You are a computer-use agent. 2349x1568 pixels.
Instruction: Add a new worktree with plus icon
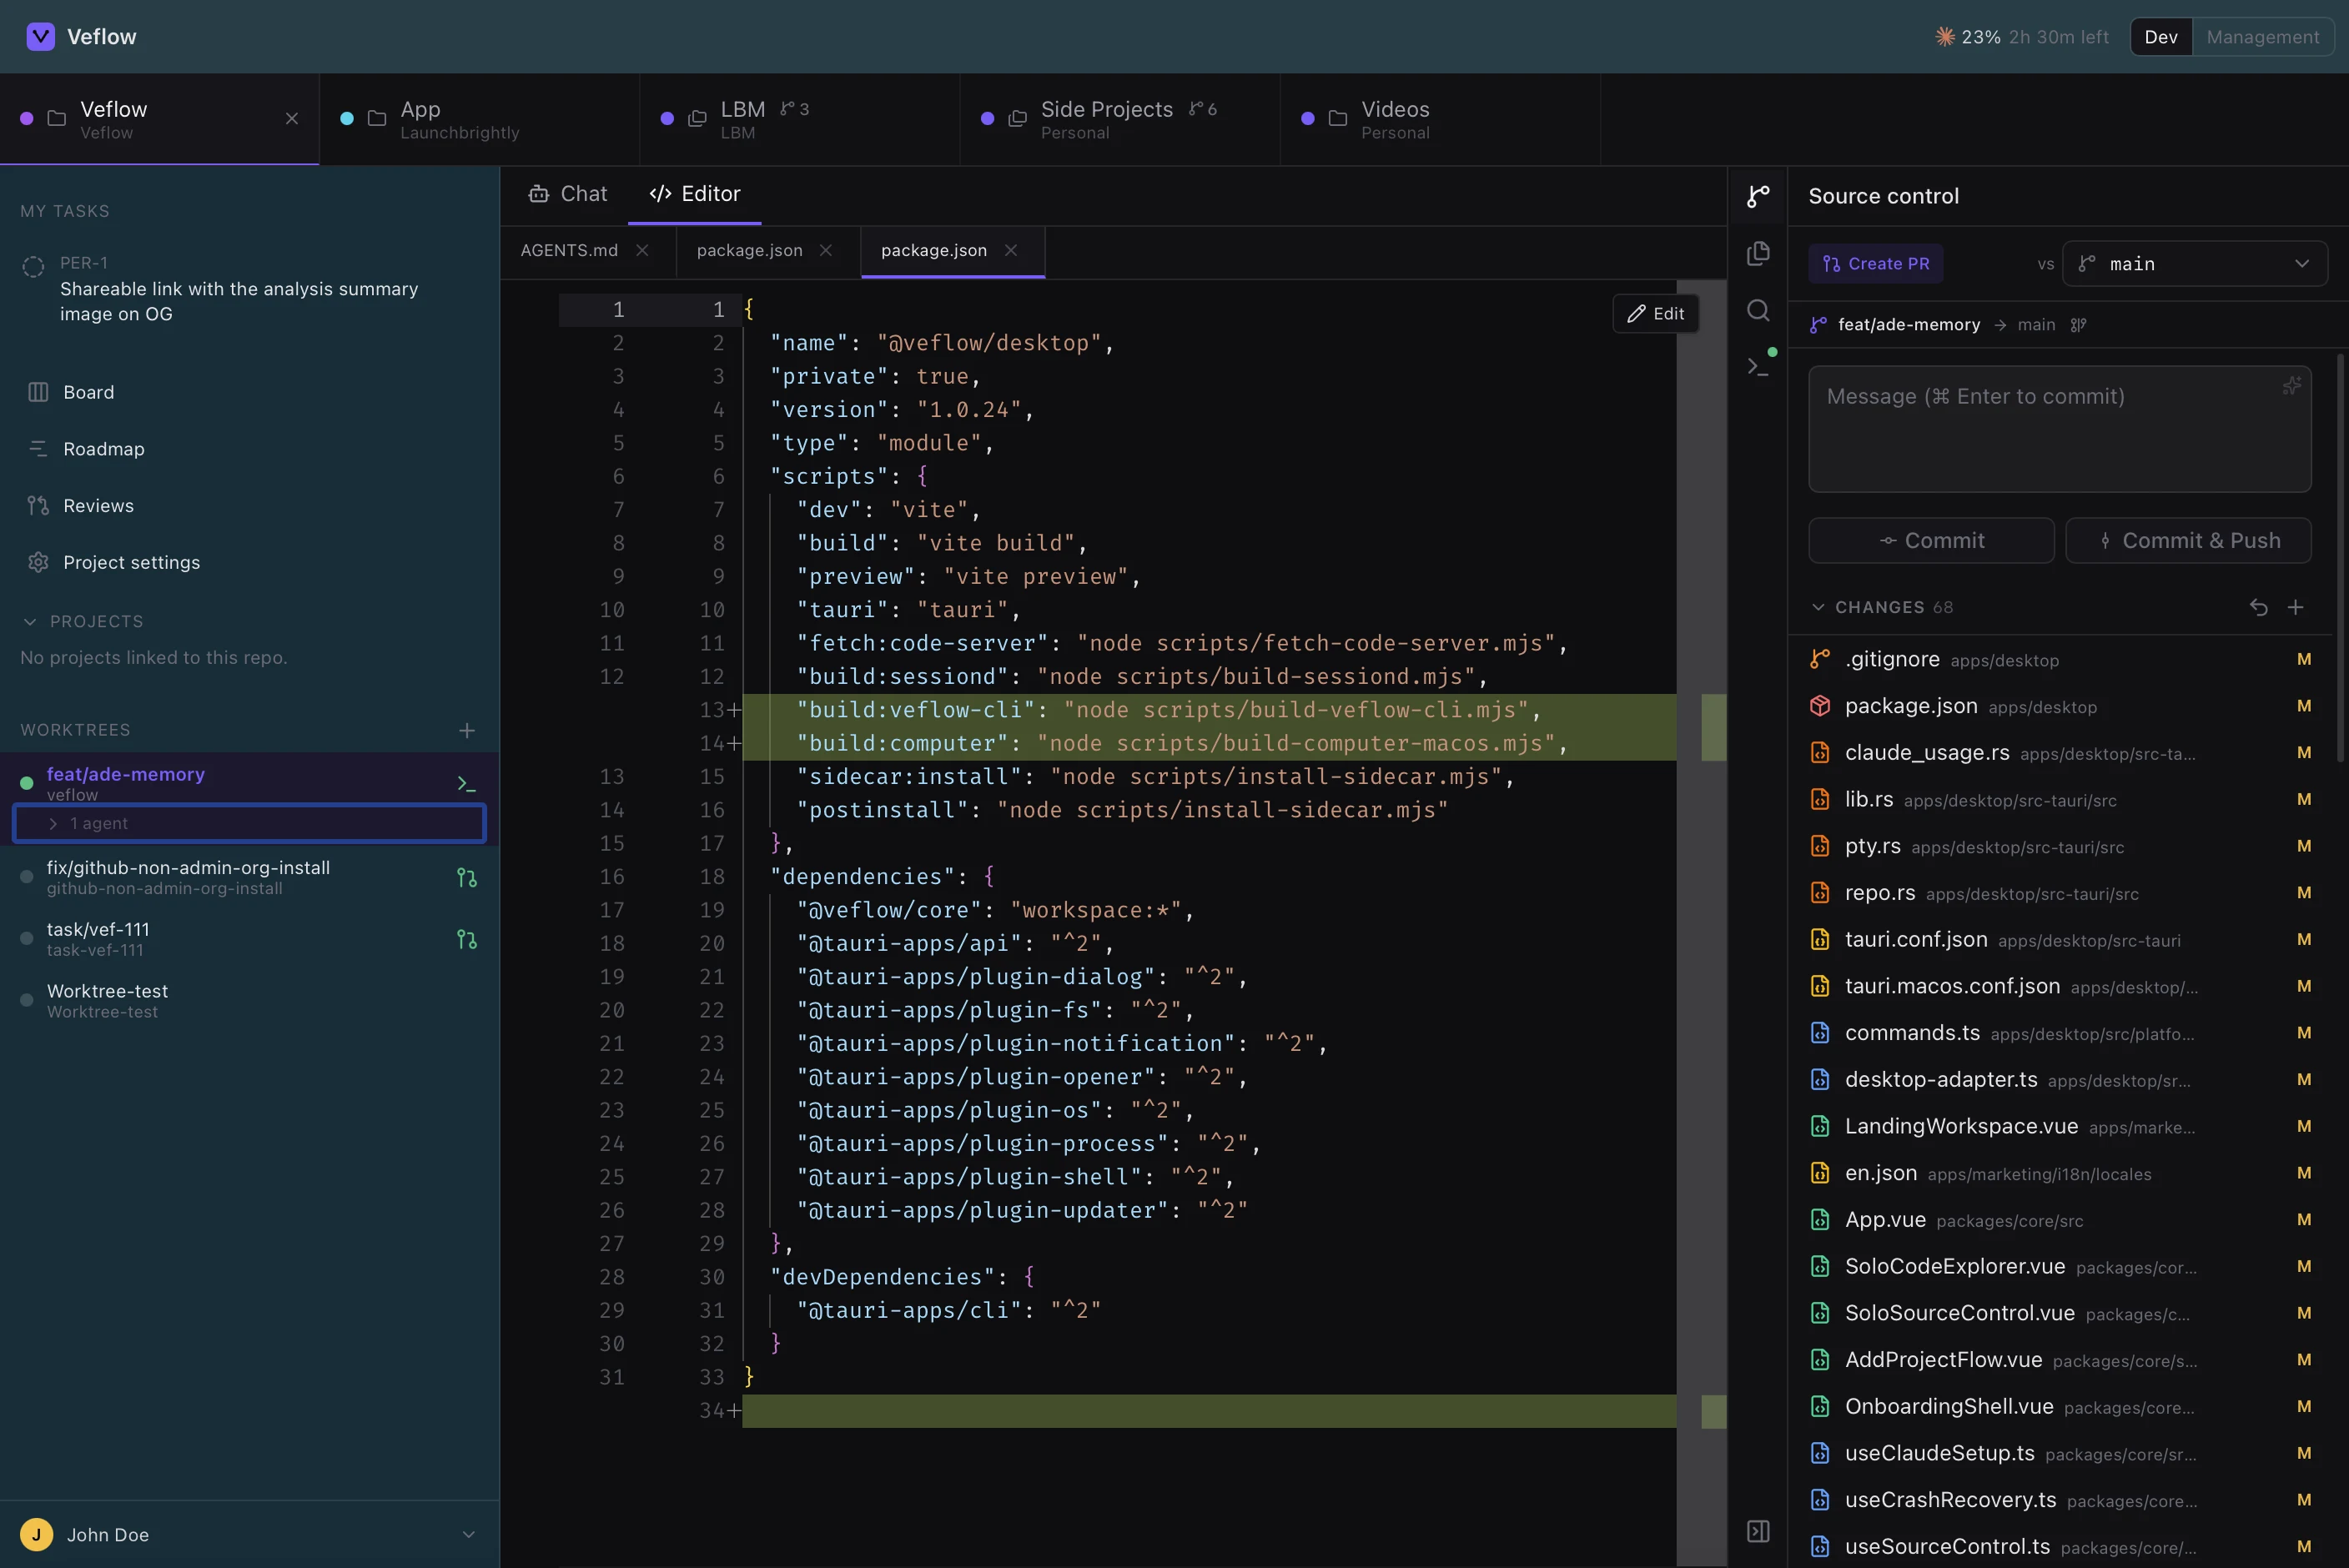tap(466, 730)
